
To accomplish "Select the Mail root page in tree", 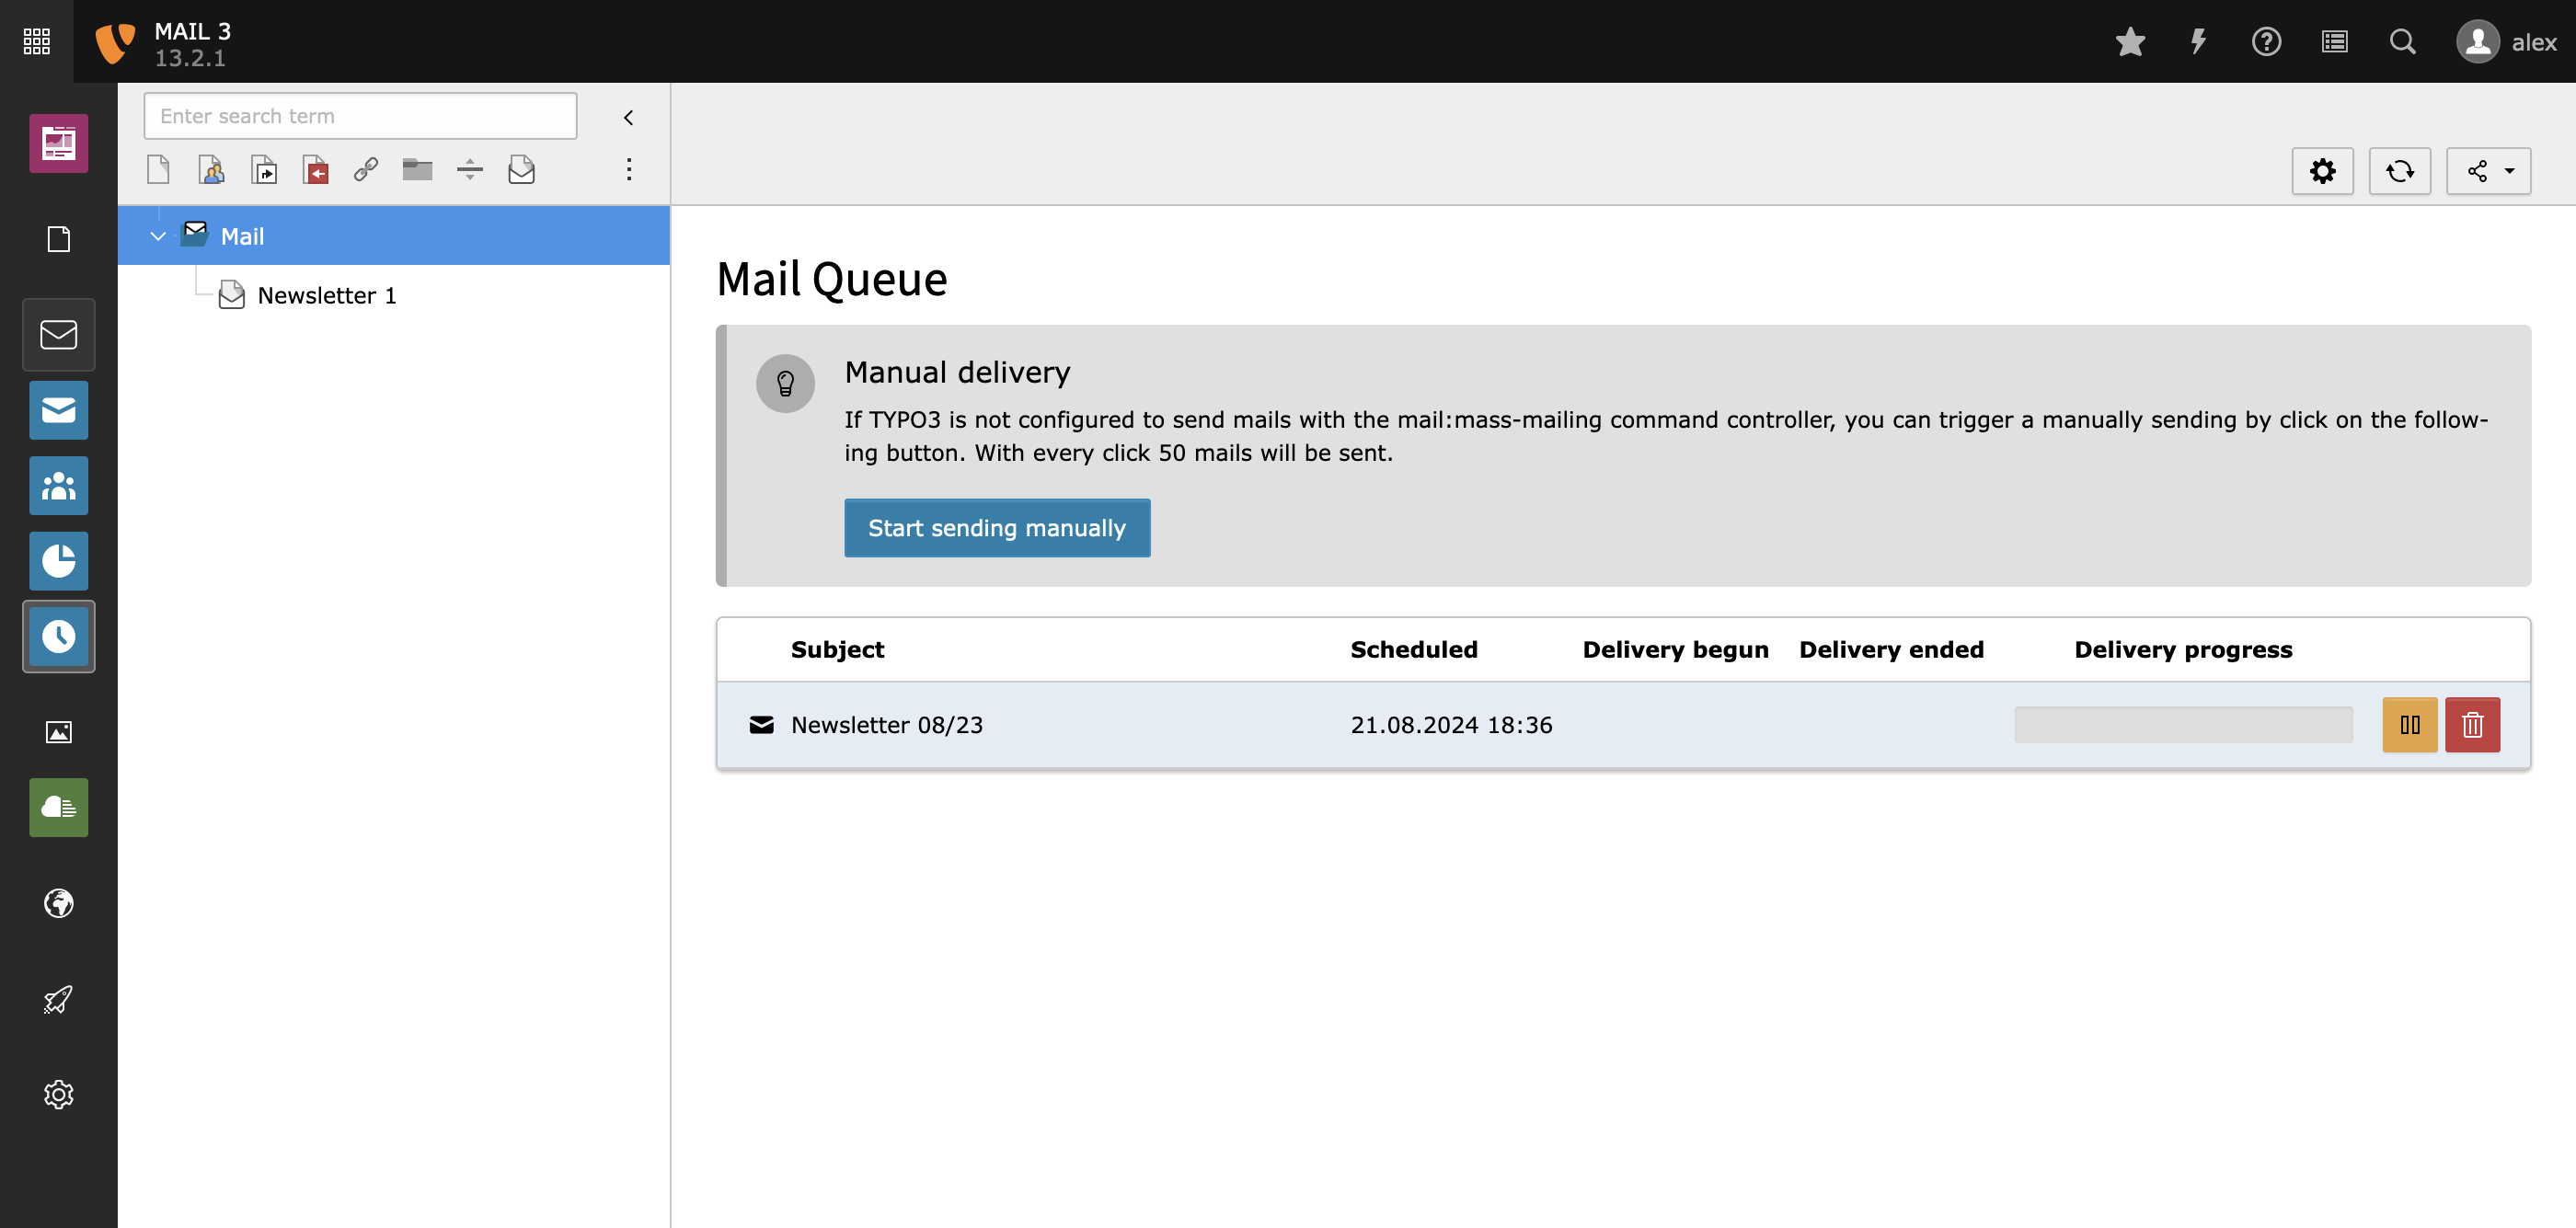I will 394,235.
